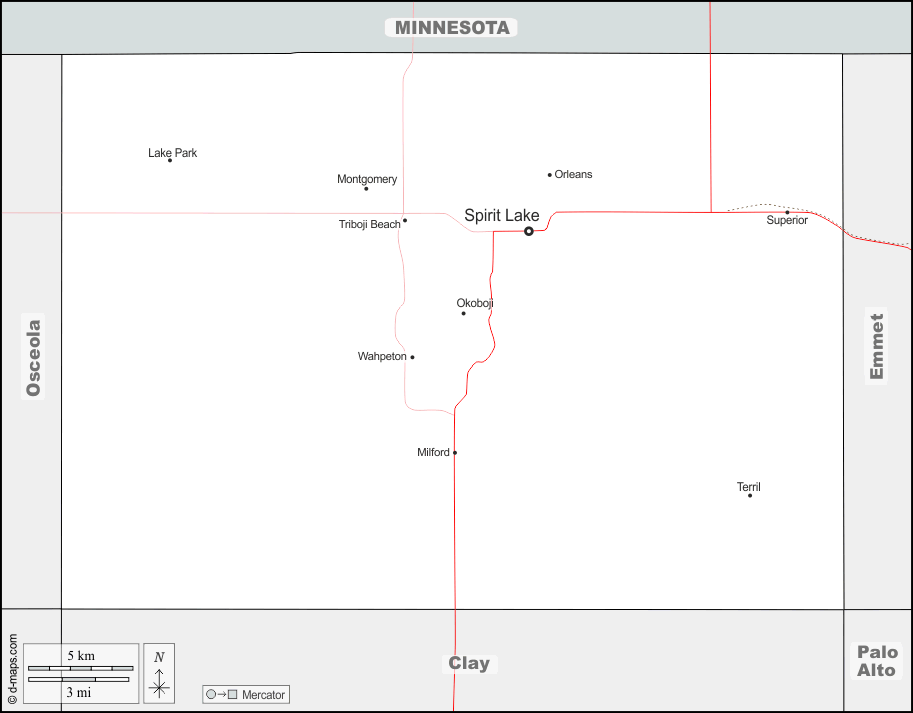Click the Orleans town dot marker

(x=550, y=175)
